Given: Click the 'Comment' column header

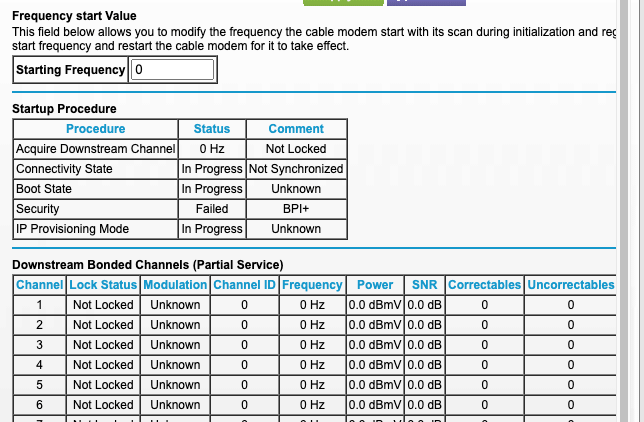Looking at the screenshot, I should [296, 129].
